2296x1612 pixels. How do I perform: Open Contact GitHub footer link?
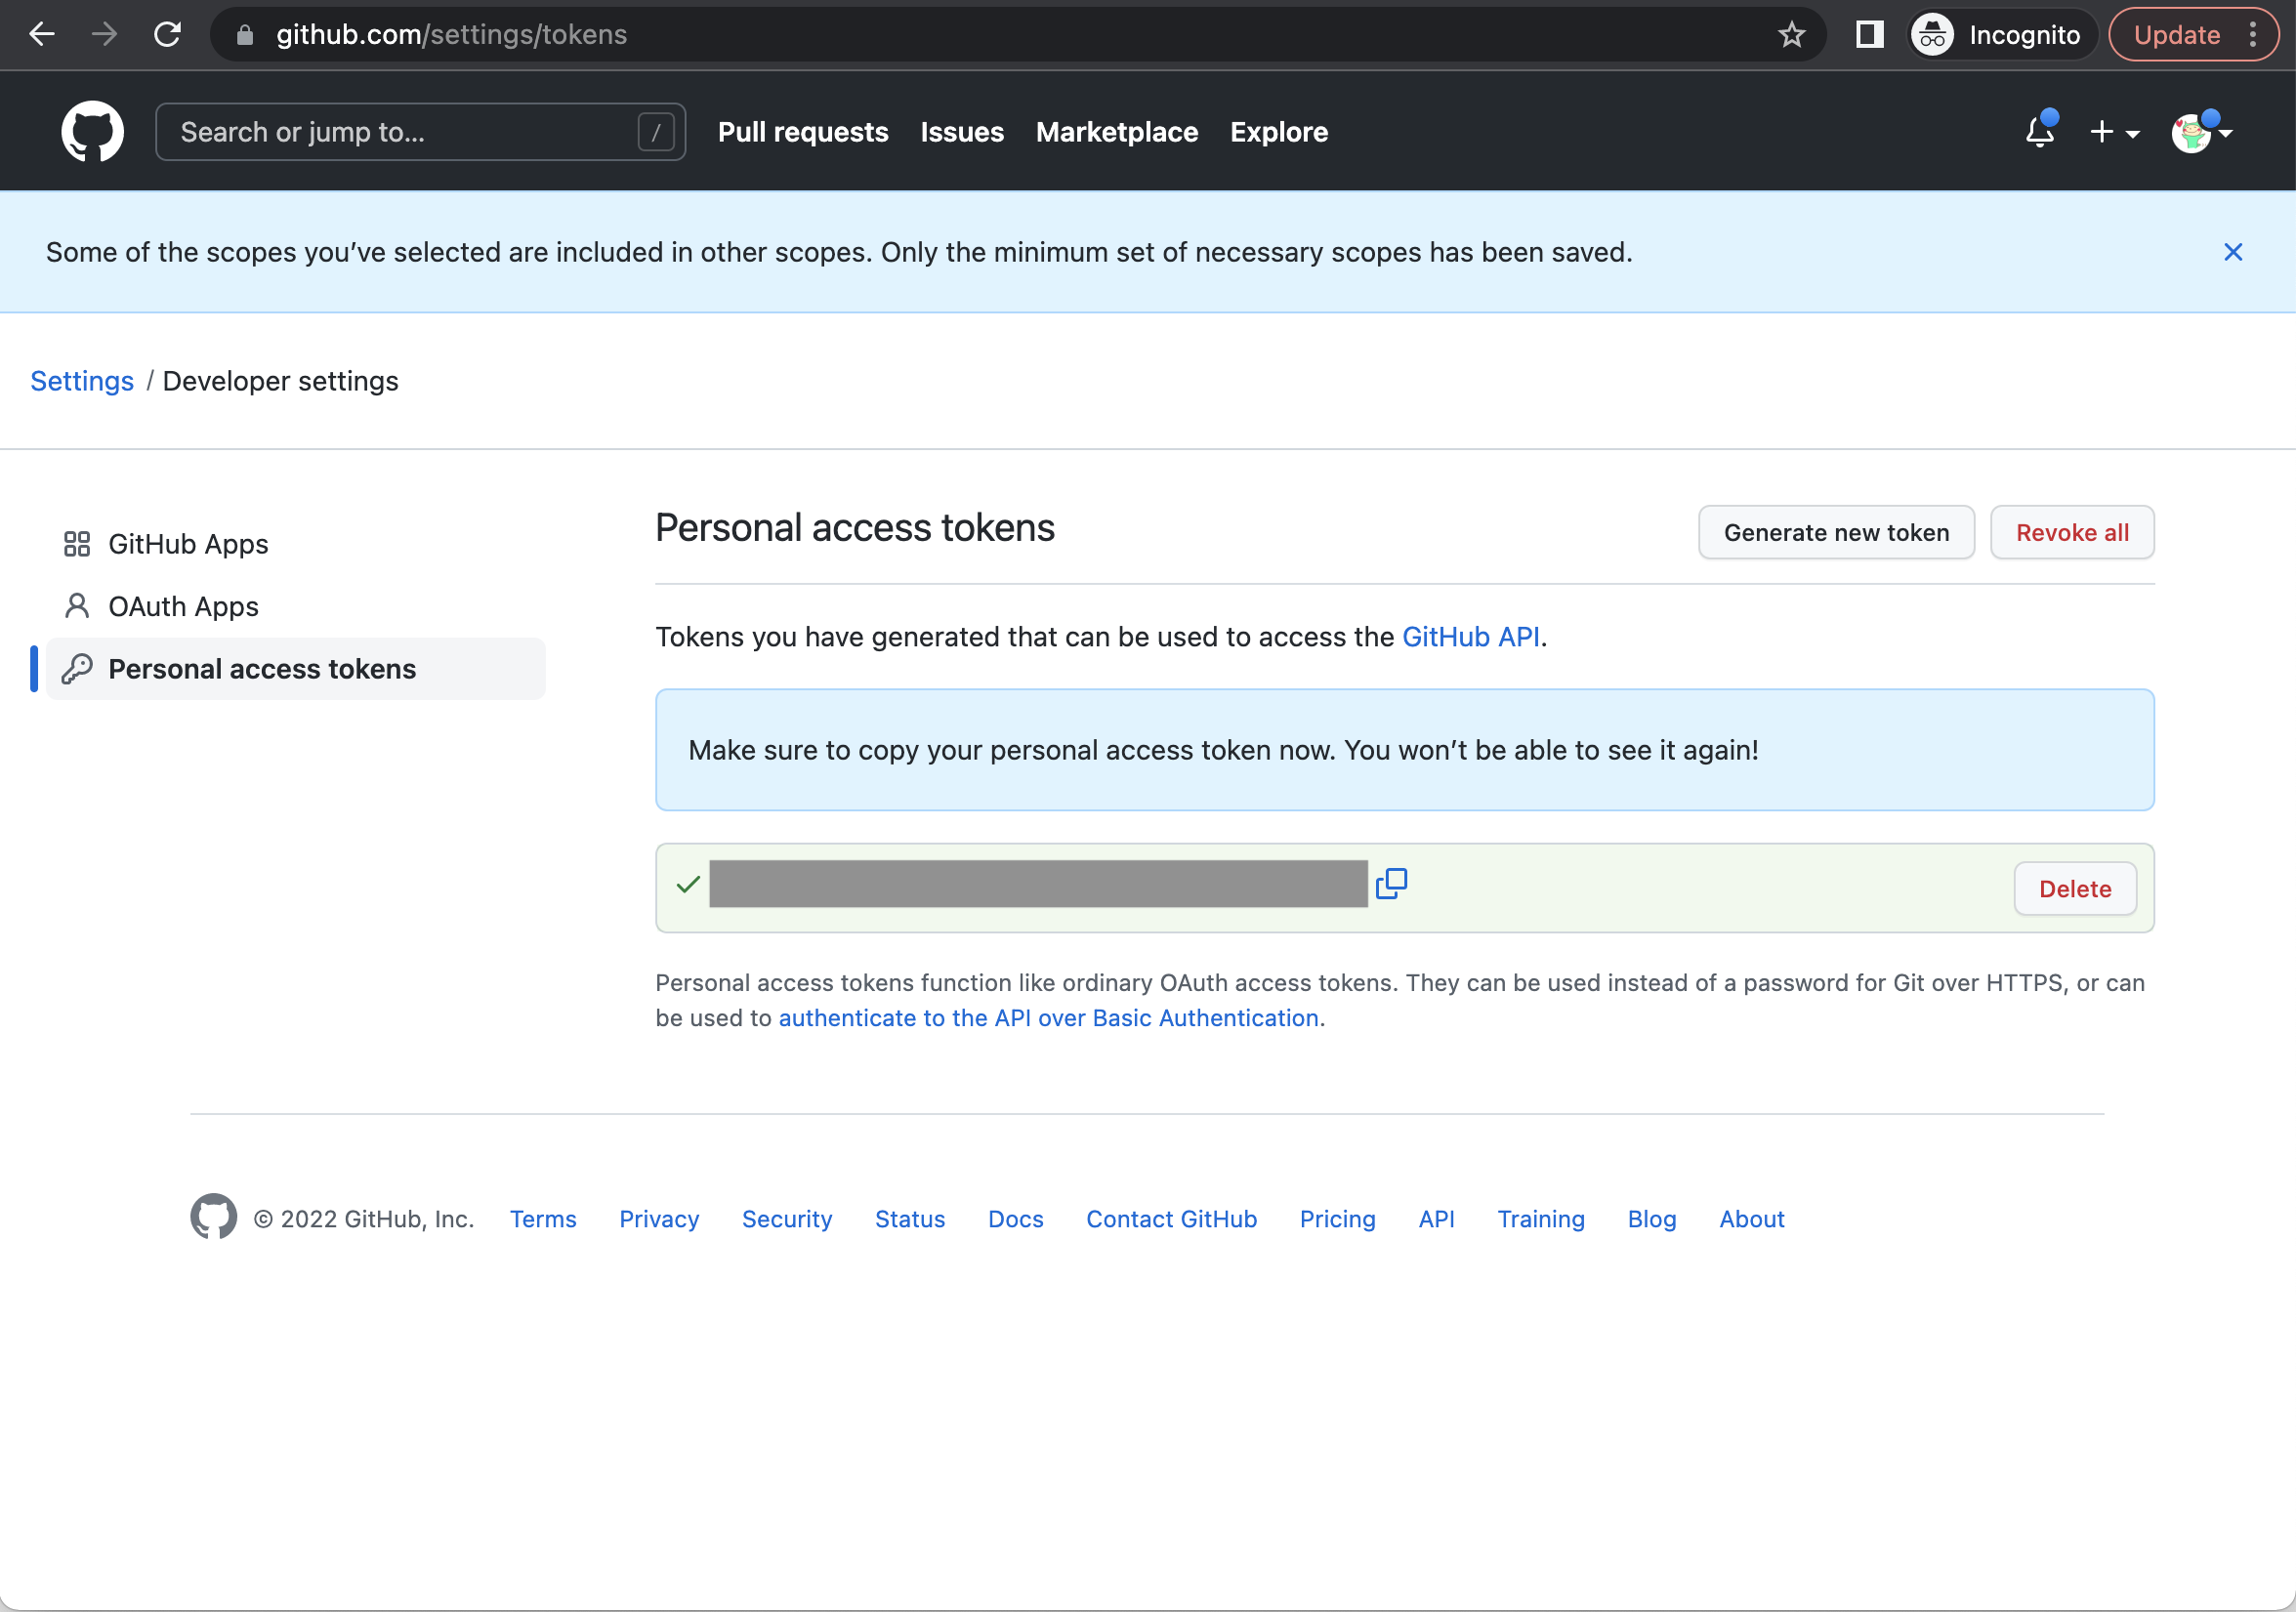pyautogui.click(x=1171, y=1219)
